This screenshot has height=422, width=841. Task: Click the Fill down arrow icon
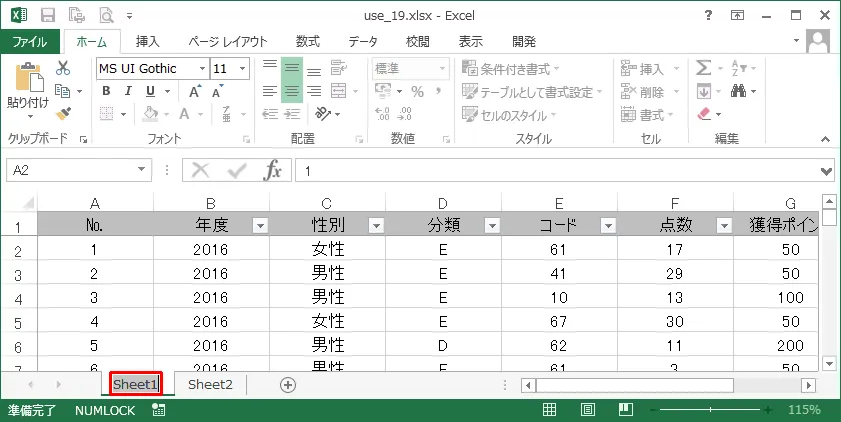point(703,92)
